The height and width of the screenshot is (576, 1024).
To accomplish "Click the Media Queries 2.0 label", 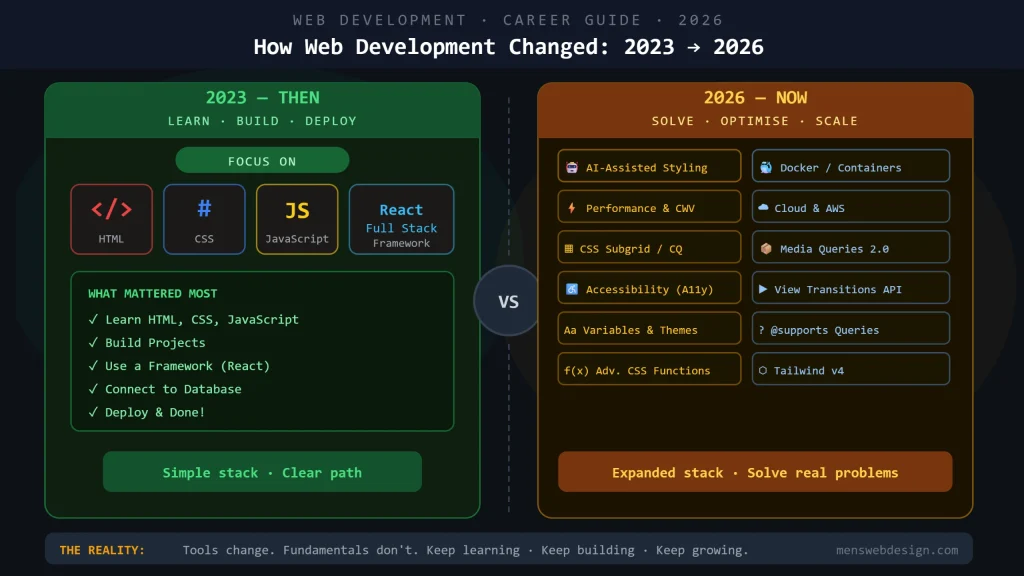I will (x=834, y=249).
